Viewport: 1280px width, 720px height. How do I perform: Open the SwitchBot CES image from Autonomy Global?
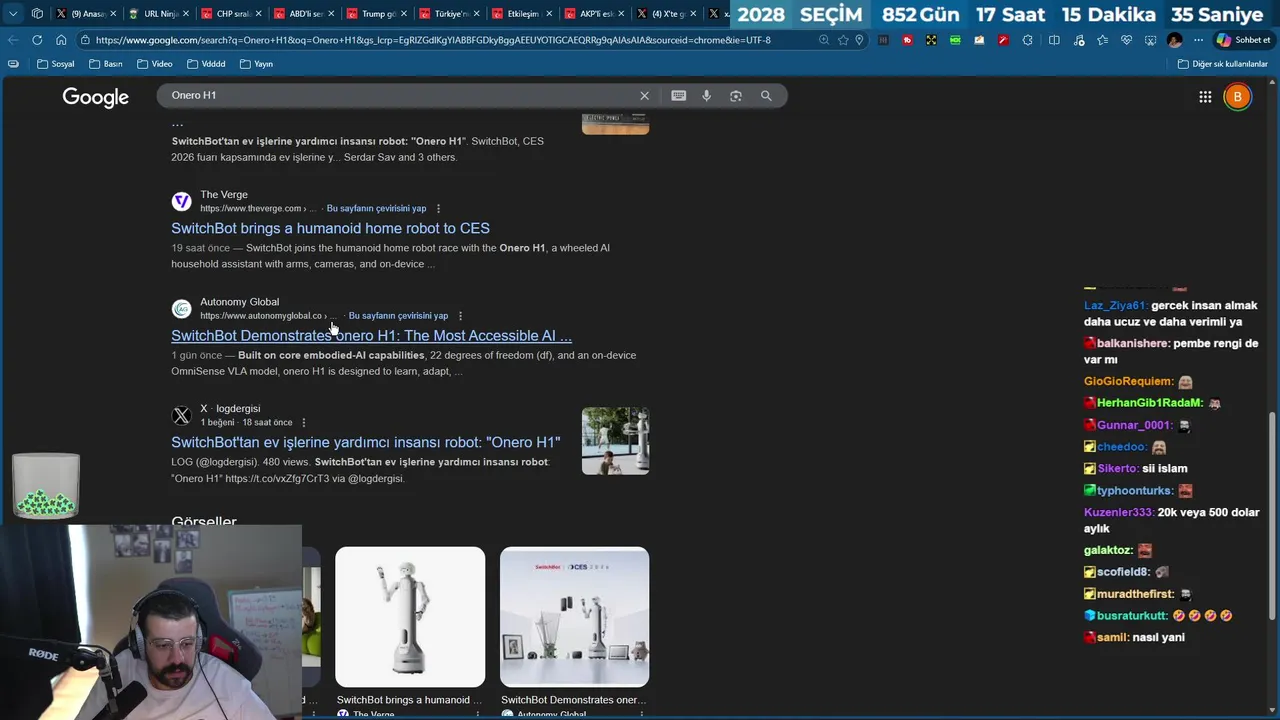(574, 617)
